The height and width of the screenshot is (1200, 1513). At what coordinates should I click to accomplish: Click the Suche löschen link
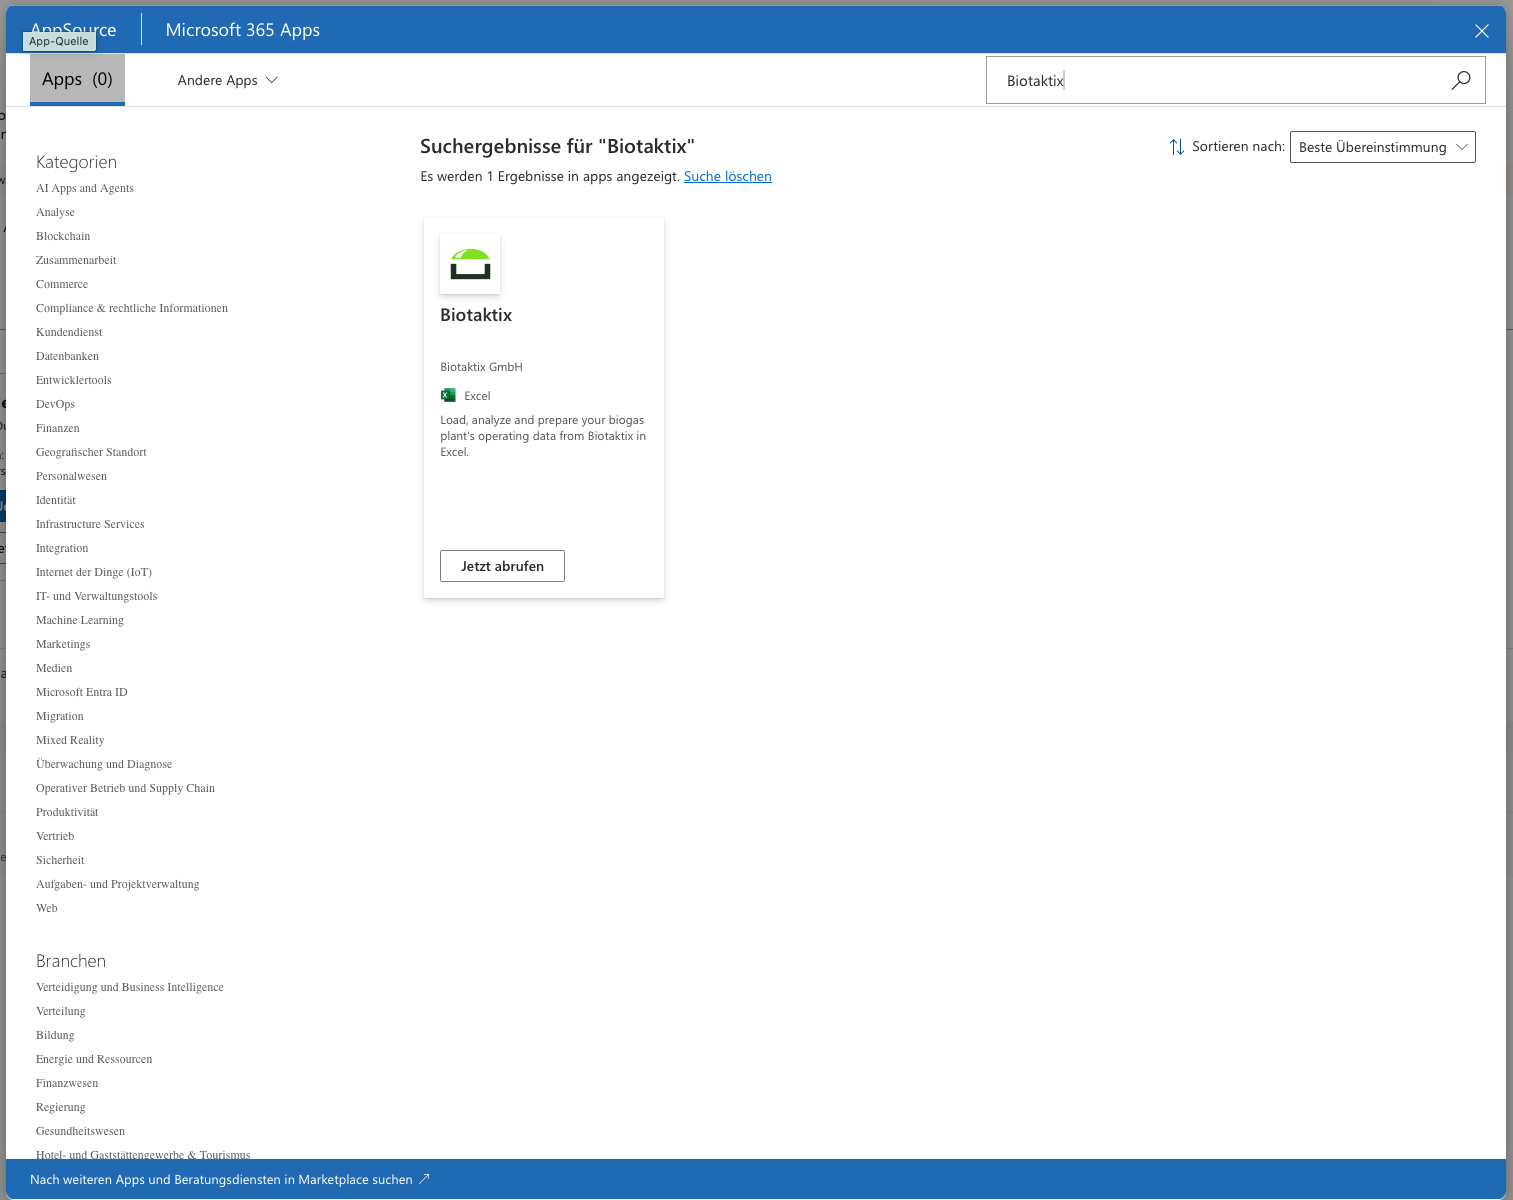click(x=728, y=176)
